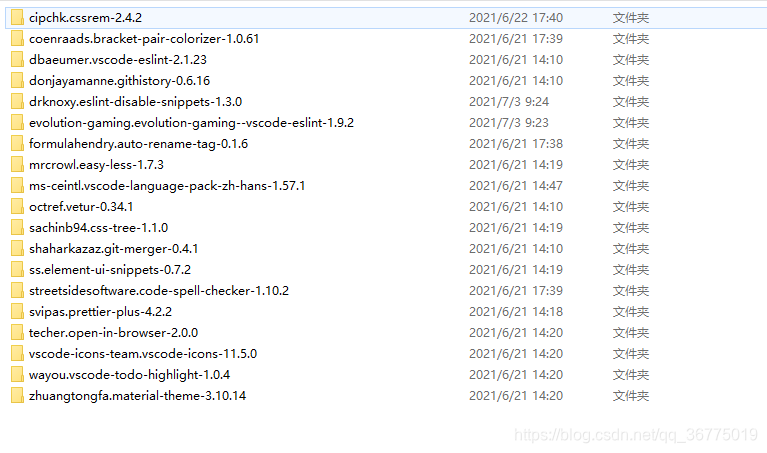
Task: Click the 2021/6/21 14:10 date for shaharkazaz.git-merger
Action: (516, 249)
